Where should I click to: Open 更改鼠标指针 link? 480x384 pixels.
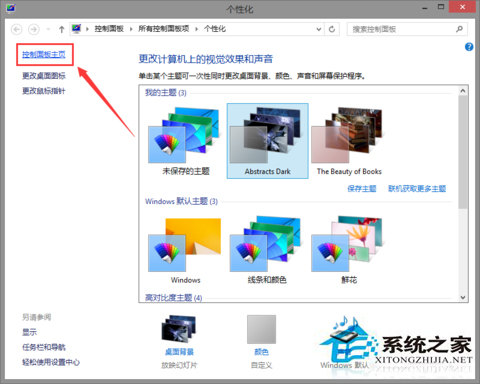coord(44,91)
